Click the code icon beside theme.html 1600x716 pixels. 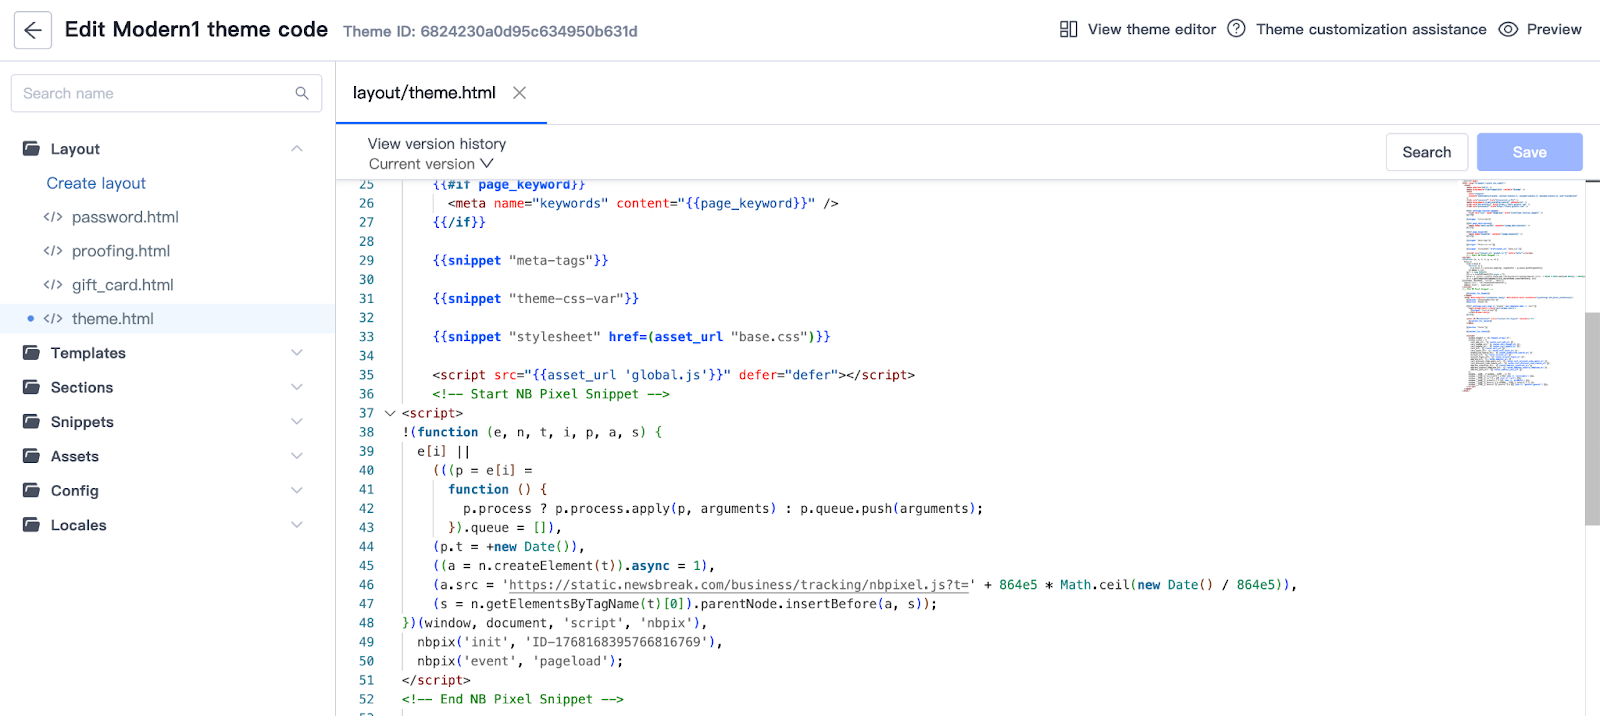coord(53,319)
